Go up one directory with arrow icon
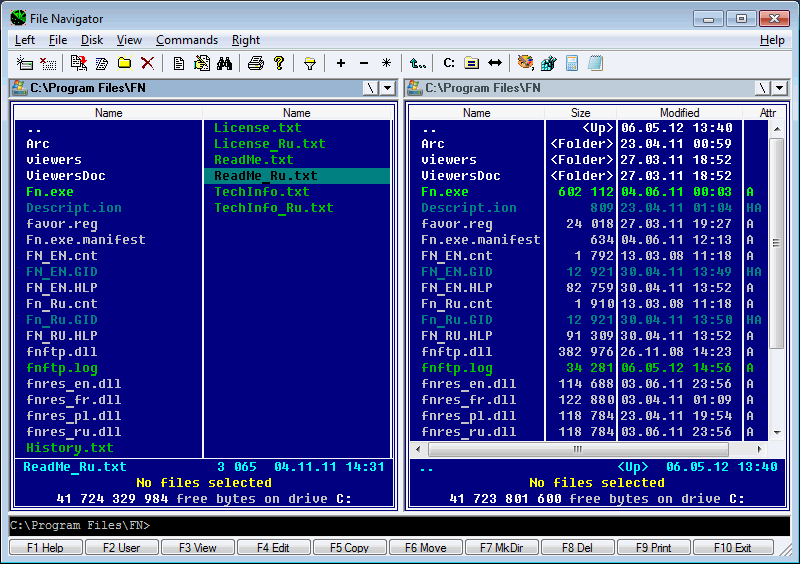 [417, 63]
